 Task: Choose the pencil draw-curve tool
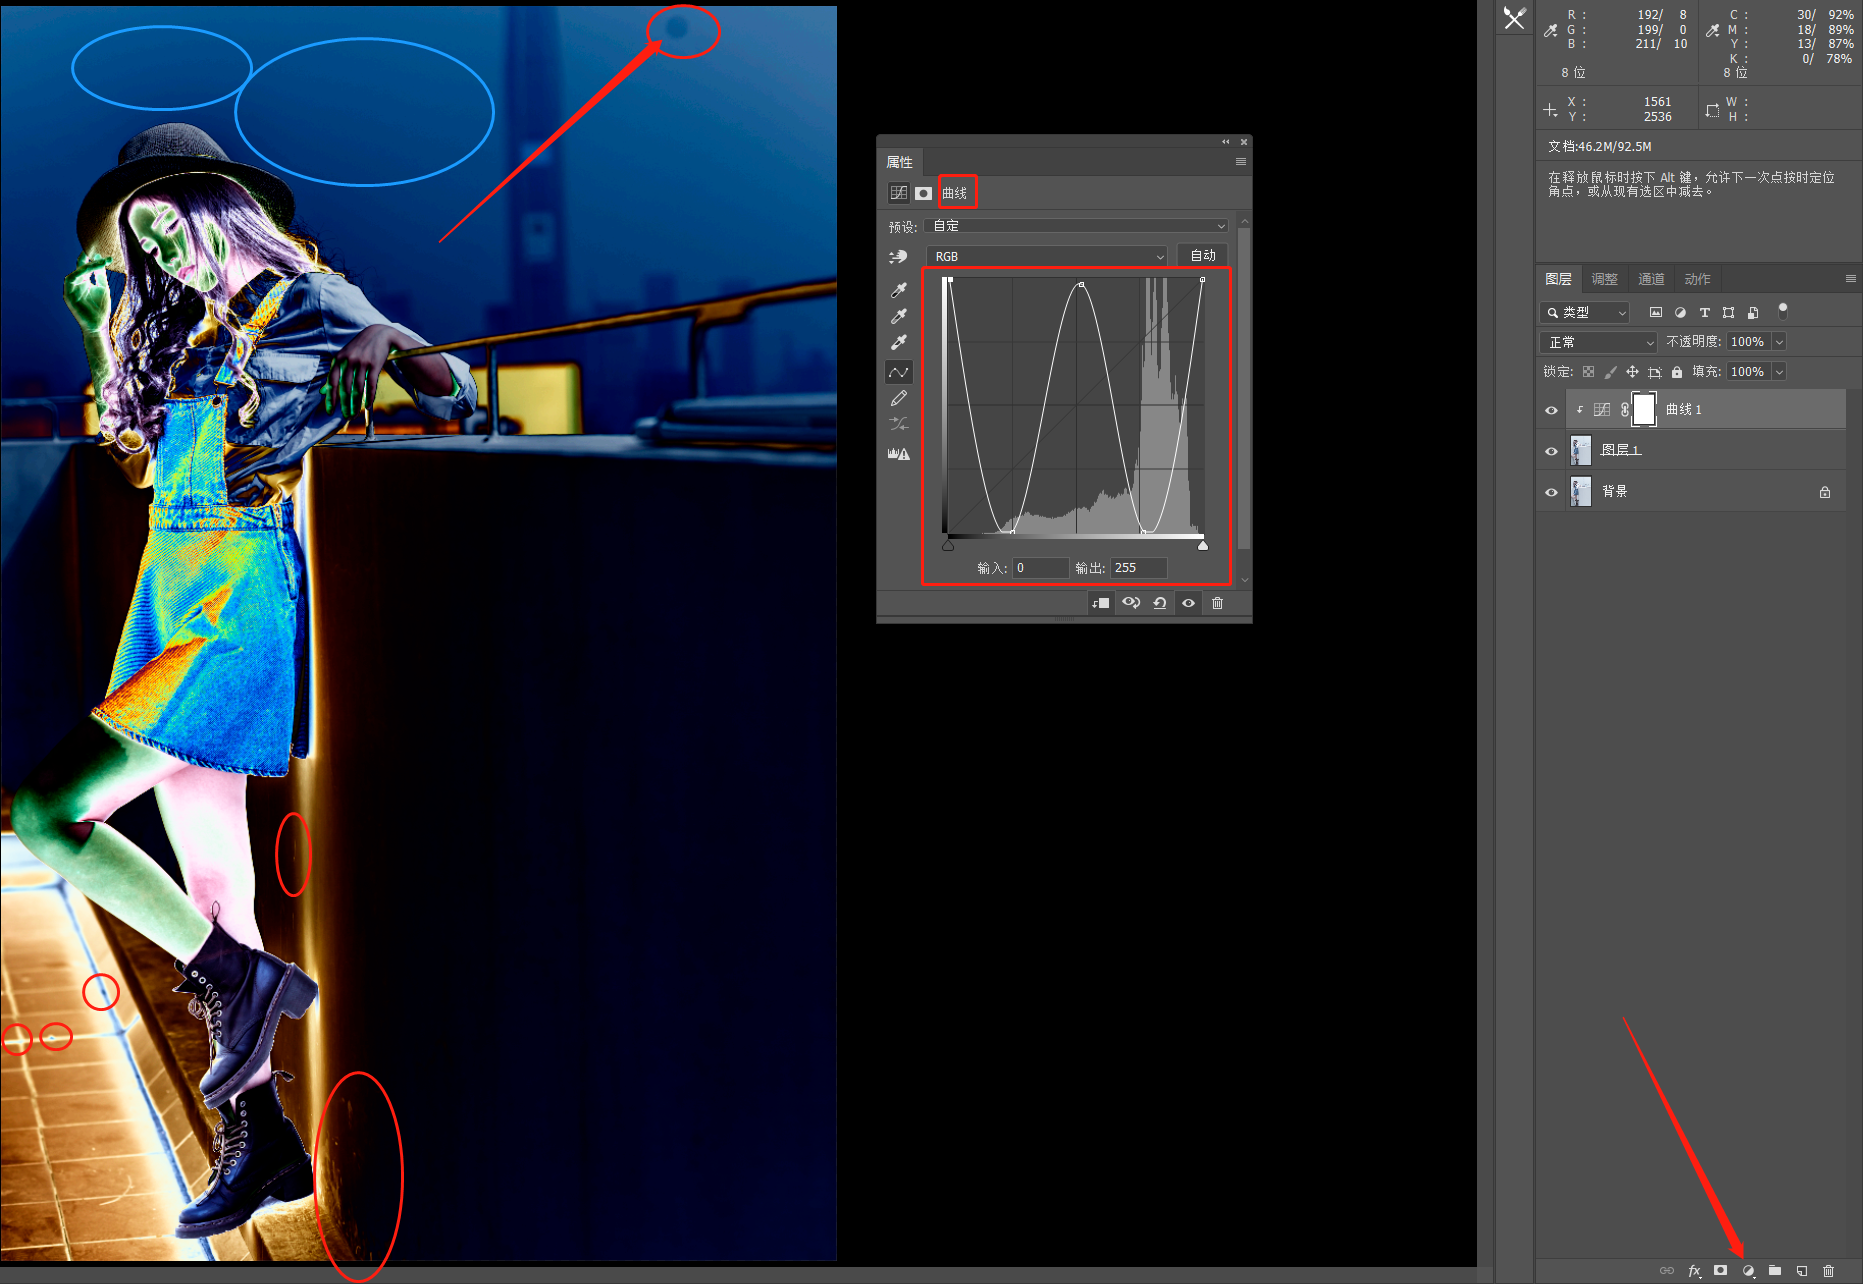click(898, 398)
